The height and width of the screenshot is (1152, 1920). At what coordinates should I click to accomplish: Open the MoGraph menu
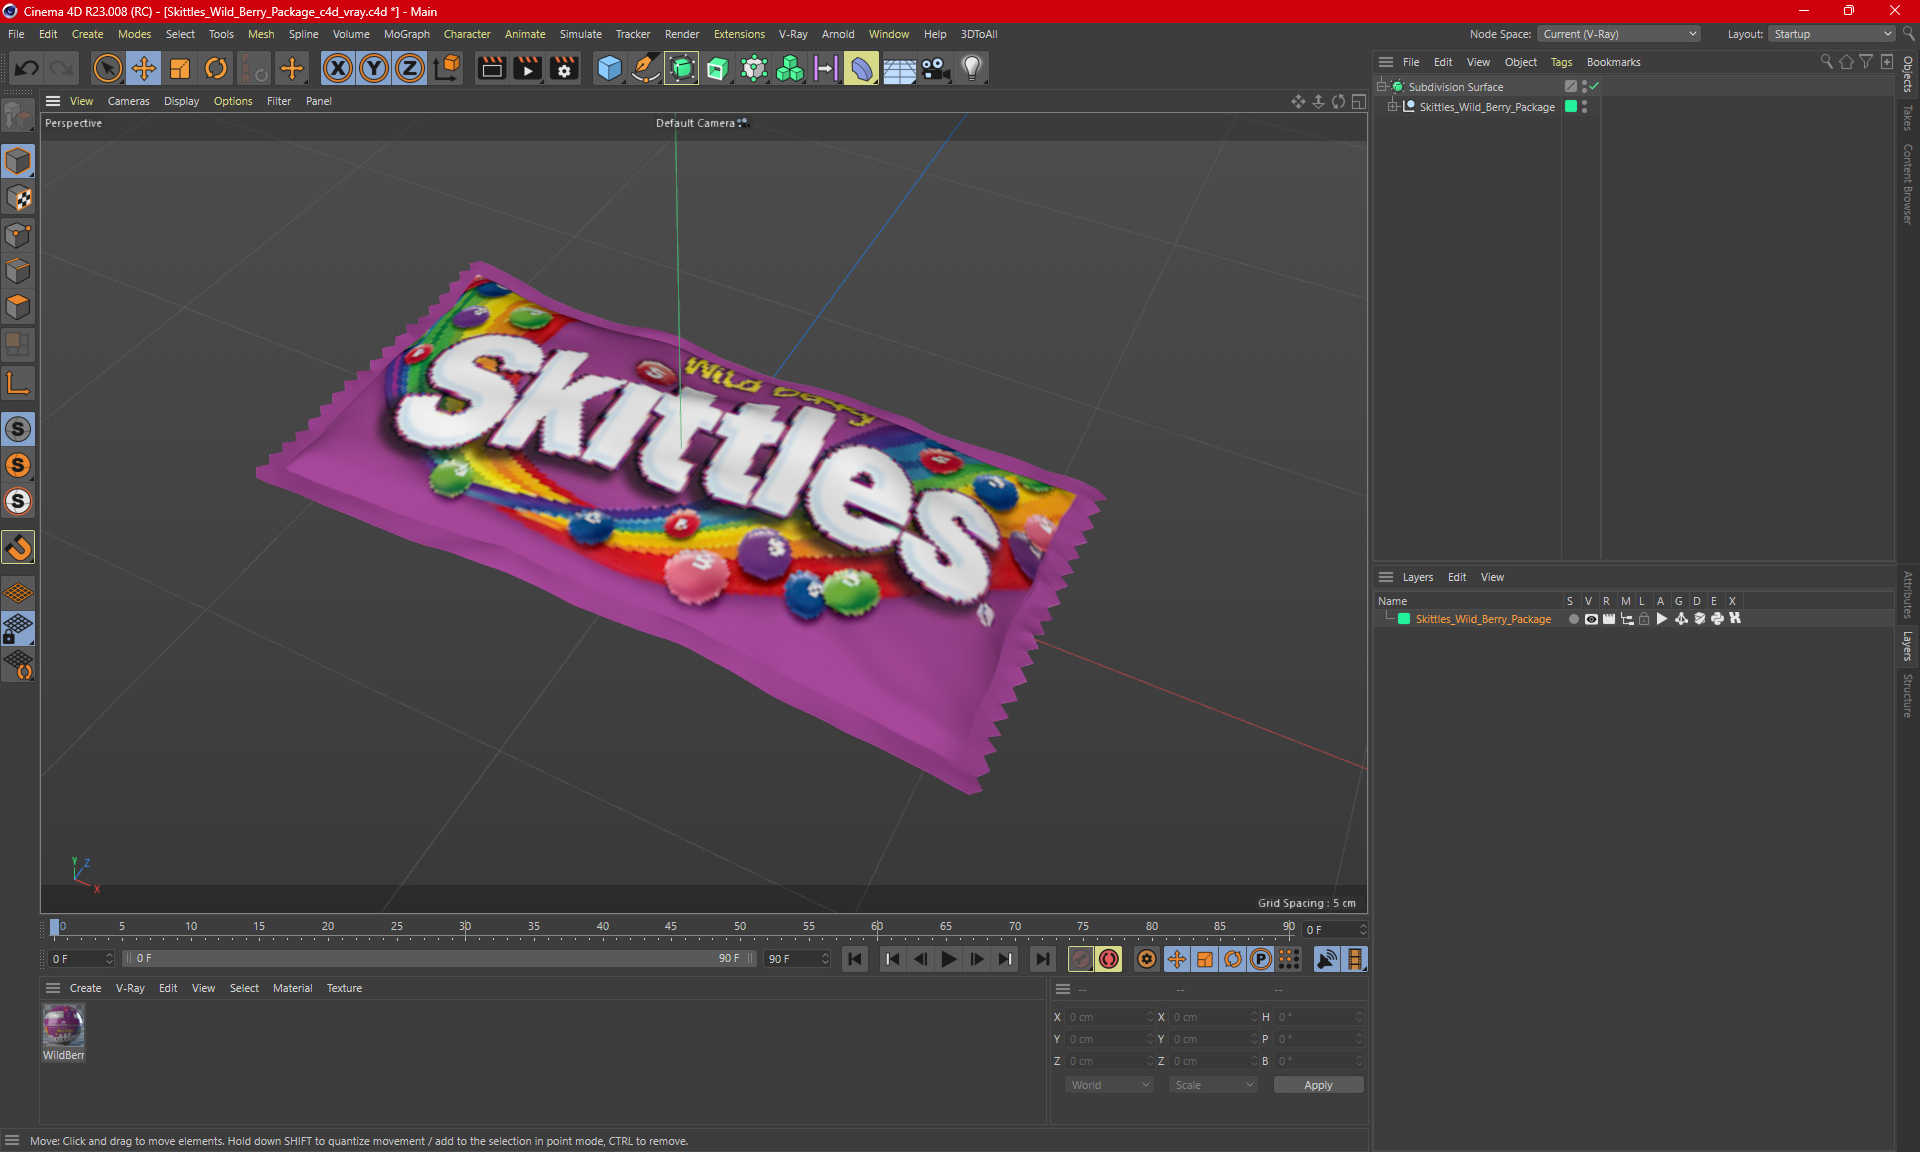click(x=406, y=34)
